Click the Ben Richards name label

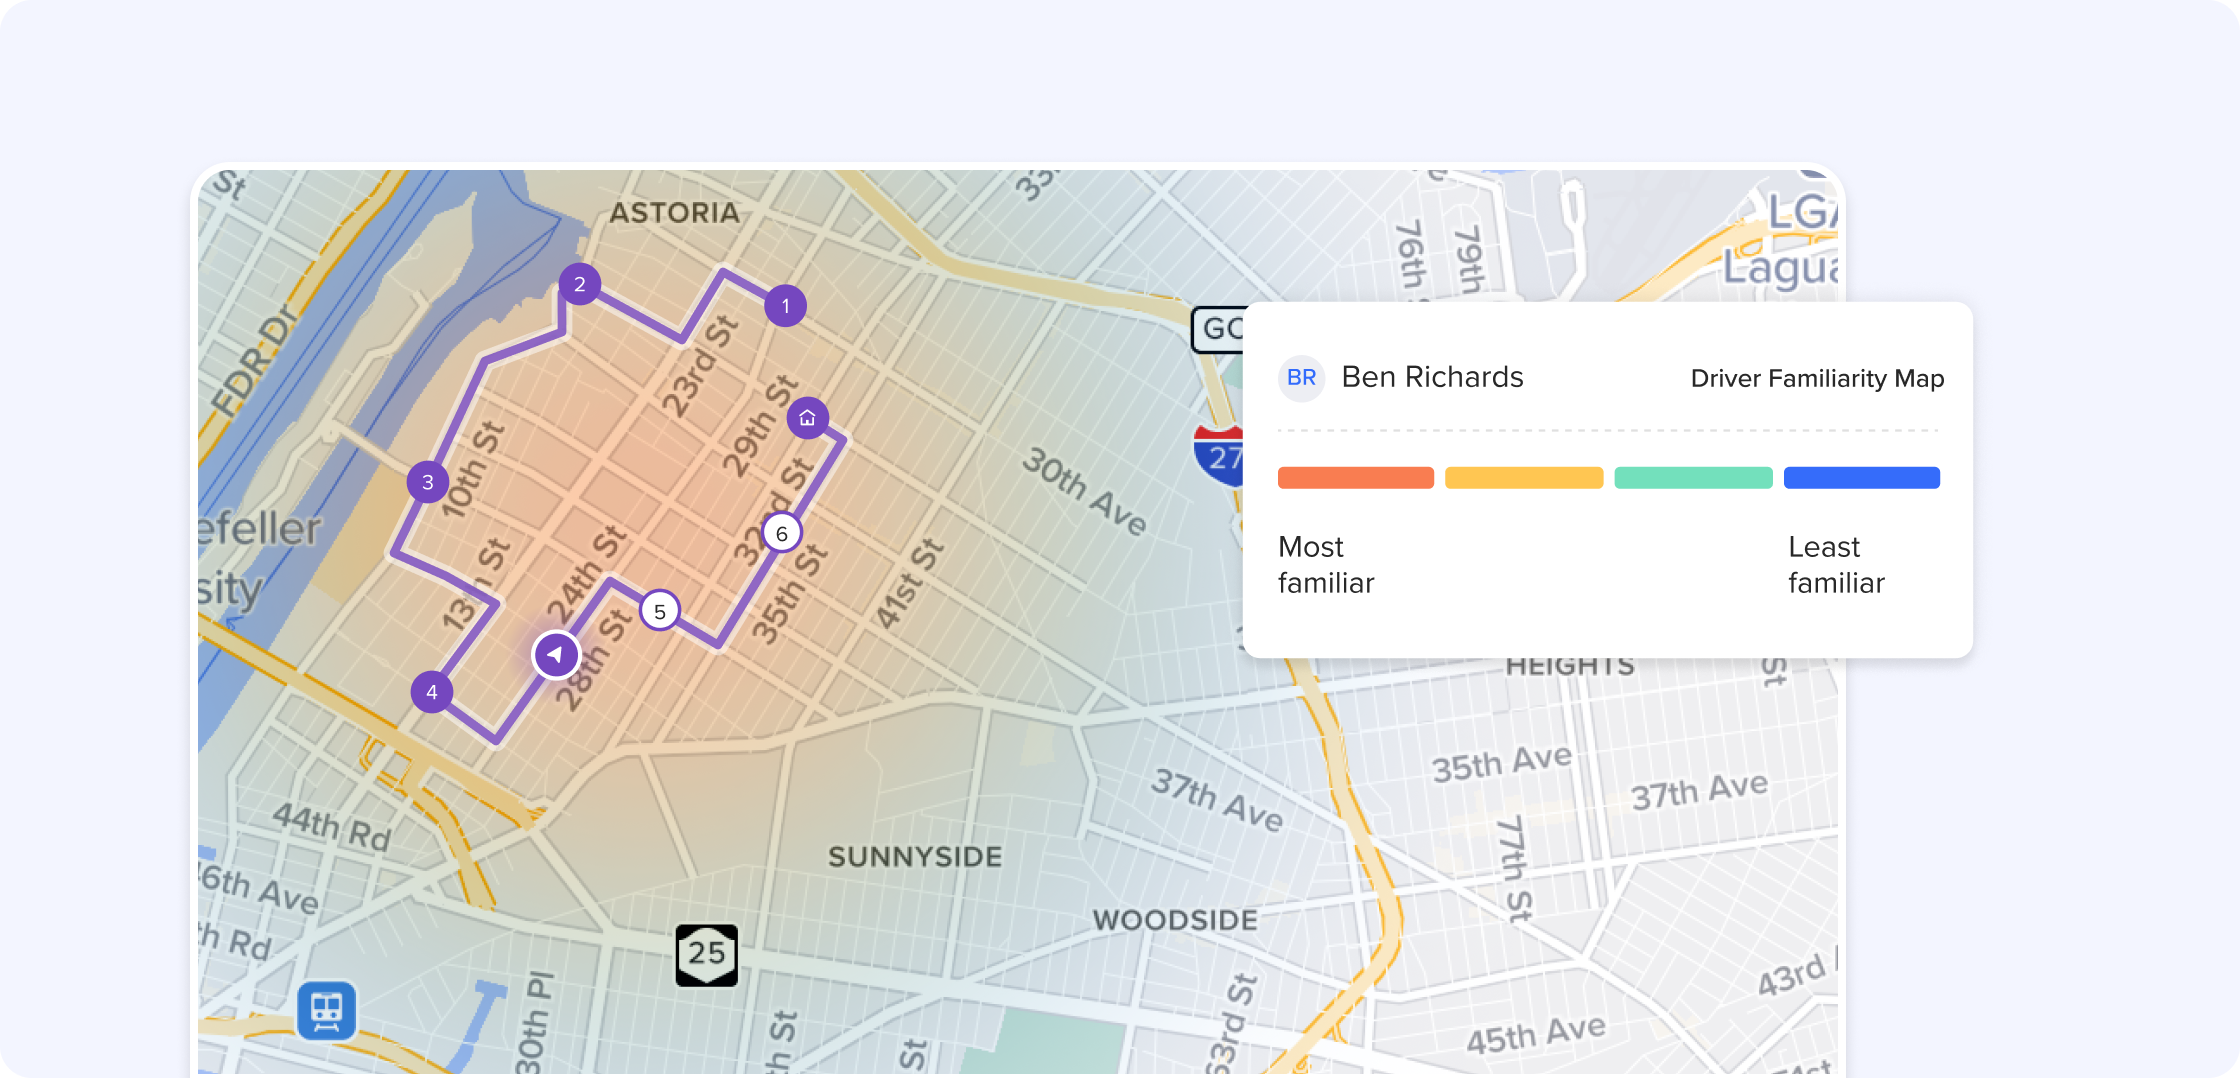click(x=1432, y=378)
